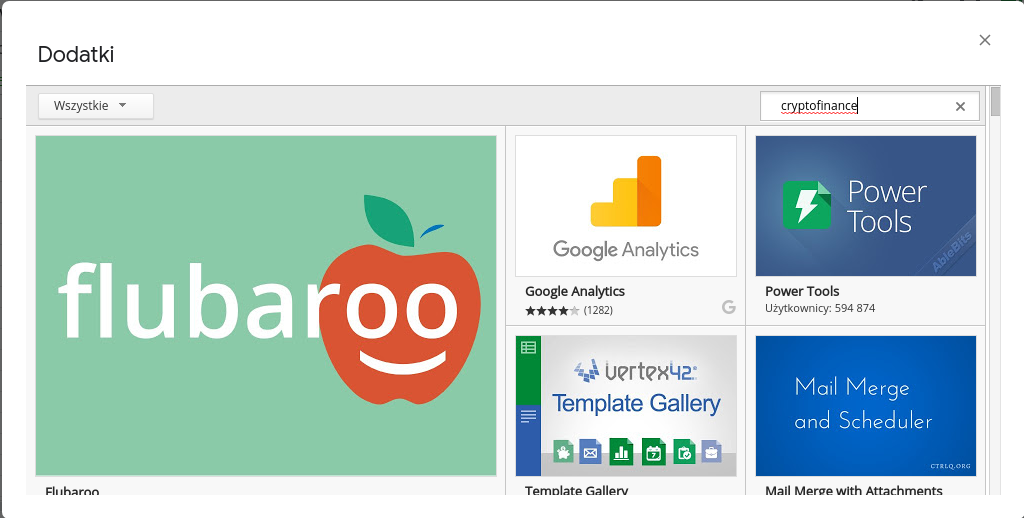Click the Użytkownicy: 594 874 text
Image resolution: width=1024 pixels, height=518 pixels.
click(820, 308)
